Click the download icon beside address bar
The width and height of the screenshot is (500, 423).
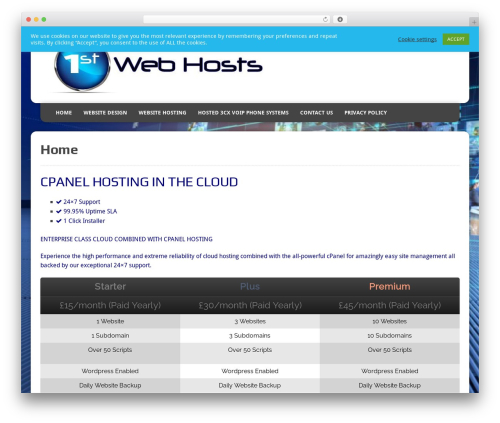coord(340,19)
